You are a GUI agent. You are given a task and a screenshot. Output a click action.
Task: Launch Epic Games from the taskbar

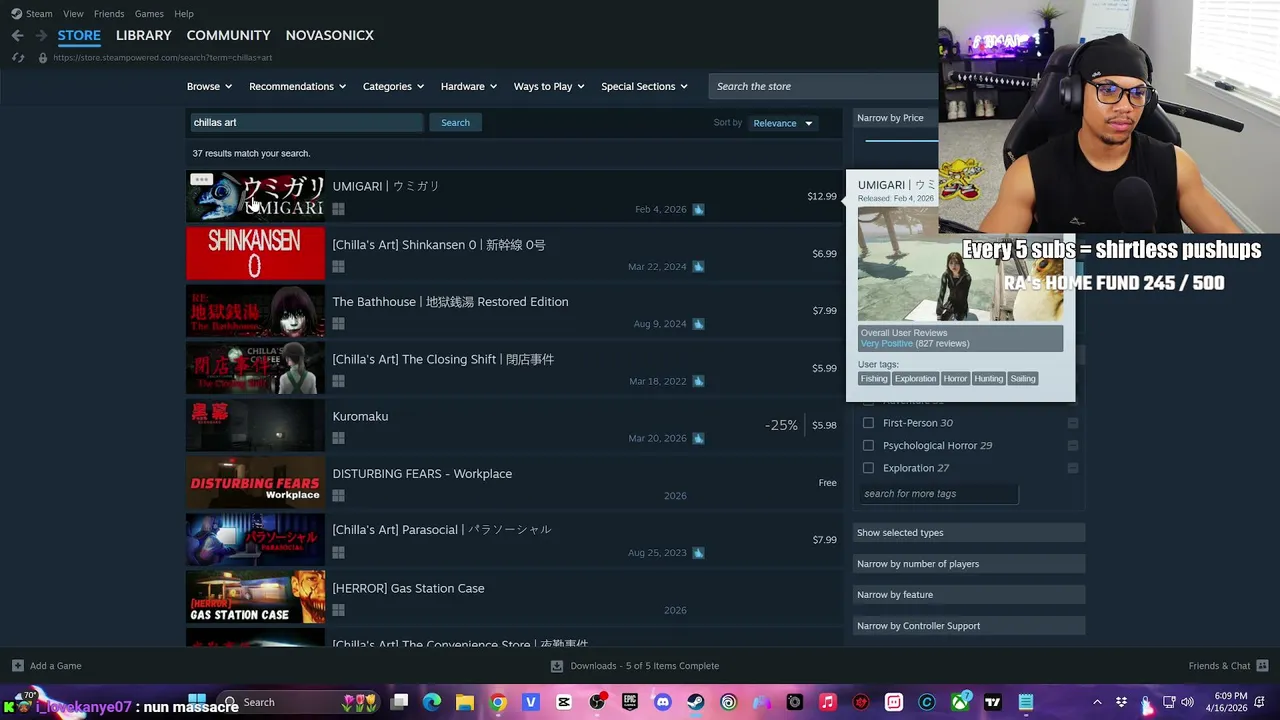(629, 702)
